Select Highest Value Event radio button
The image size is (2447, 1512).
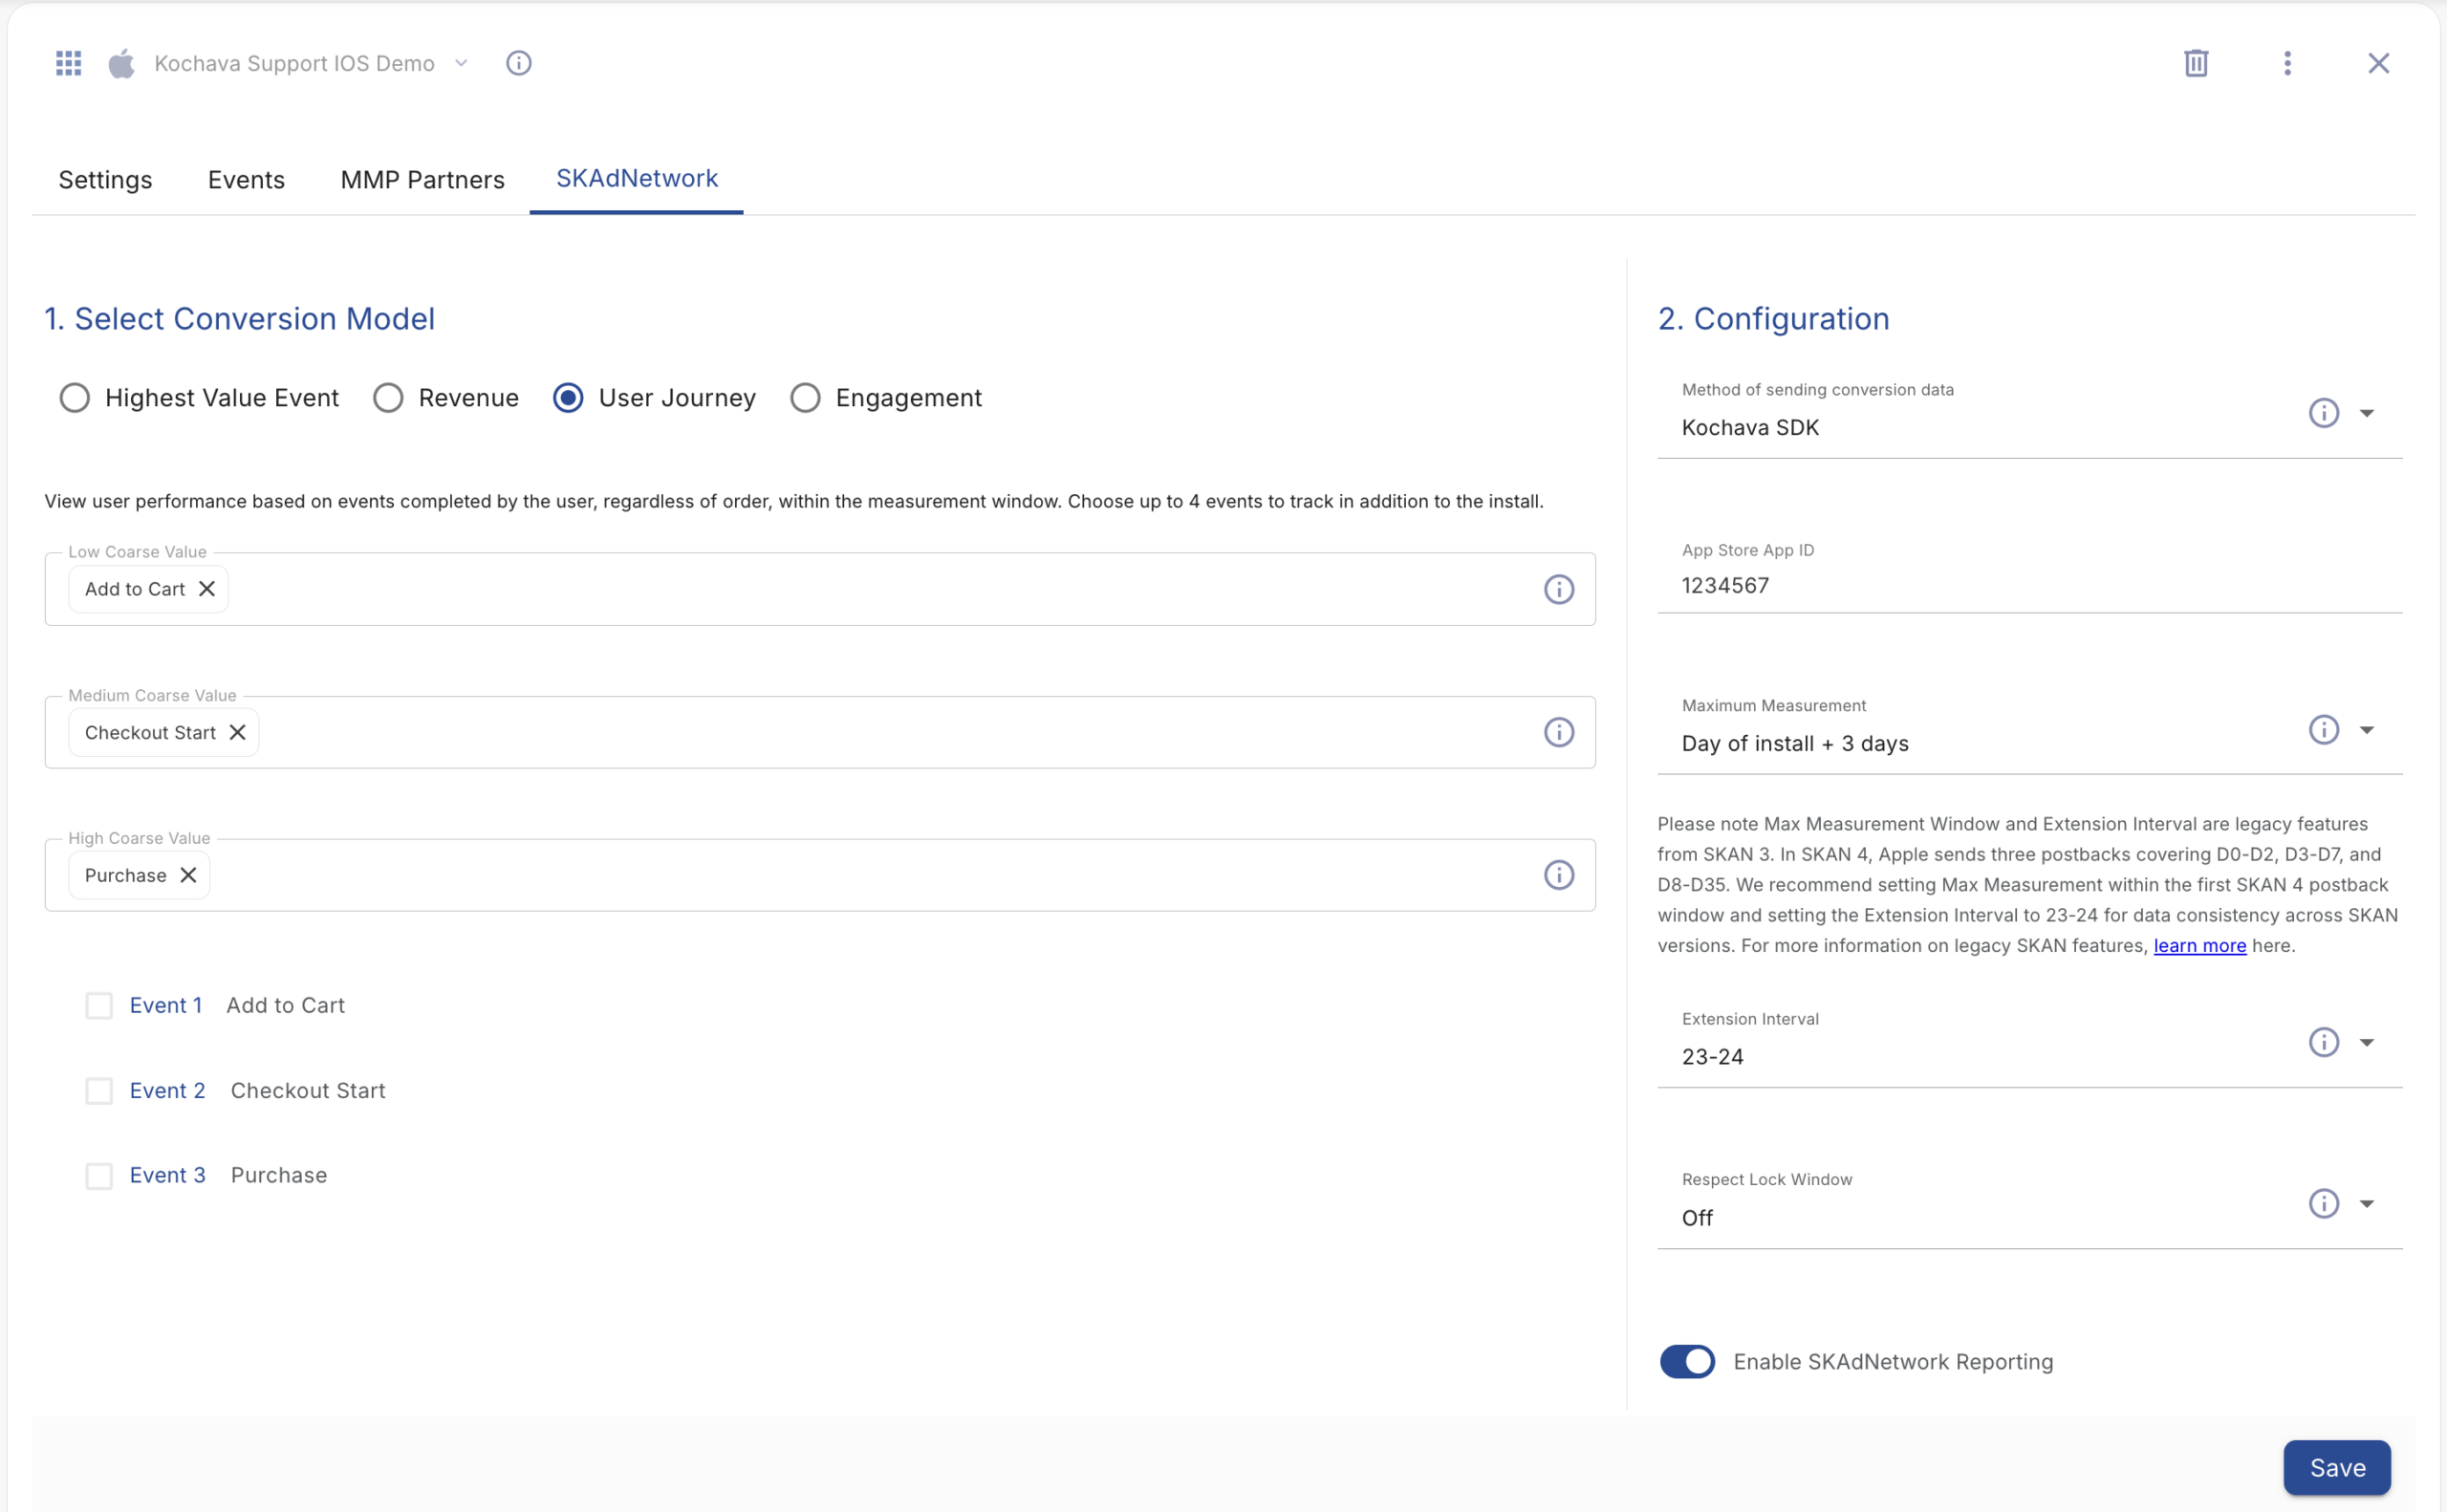75,398
